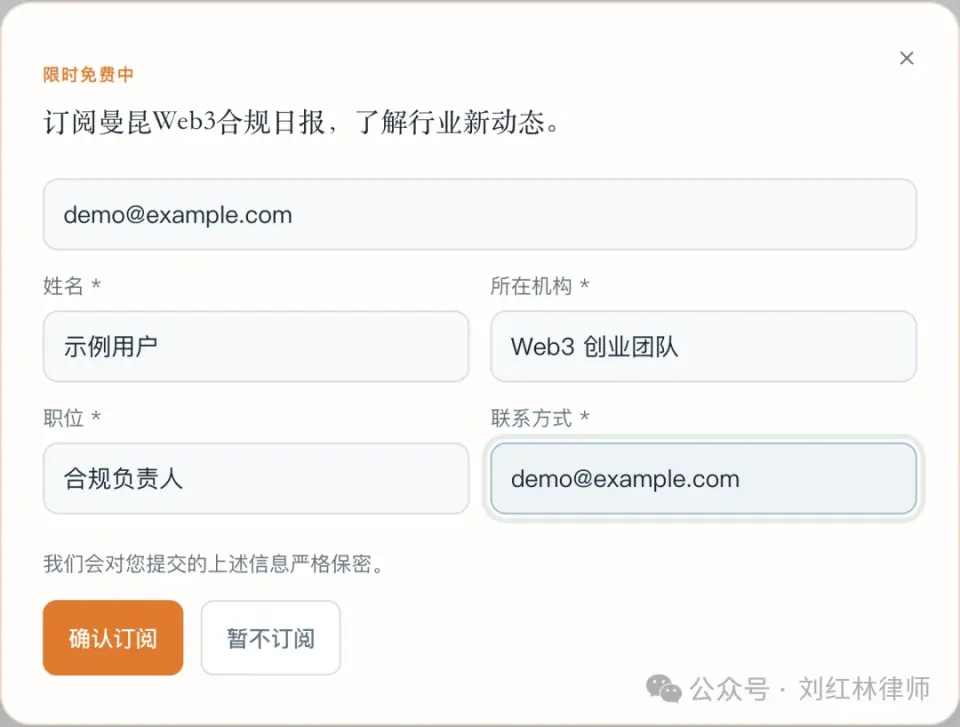
Task: Click the 姓名 field label
Action: [63, 286]
